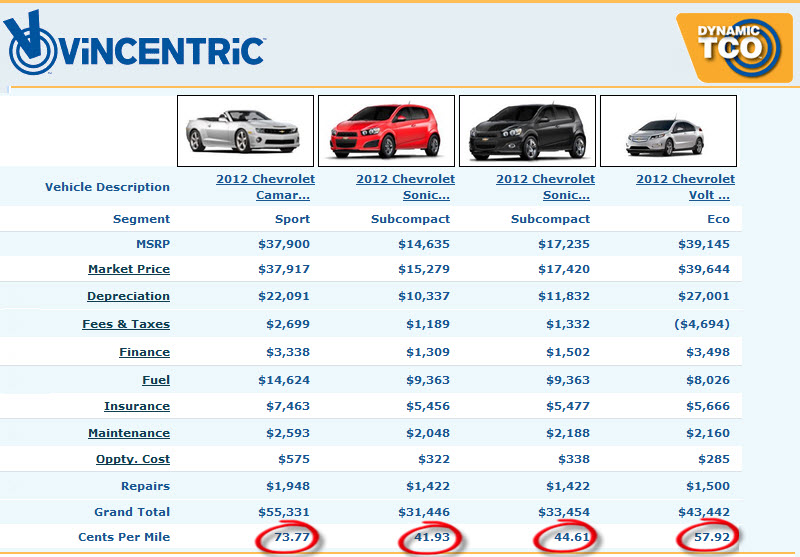Select the Repairs row label

145,486
